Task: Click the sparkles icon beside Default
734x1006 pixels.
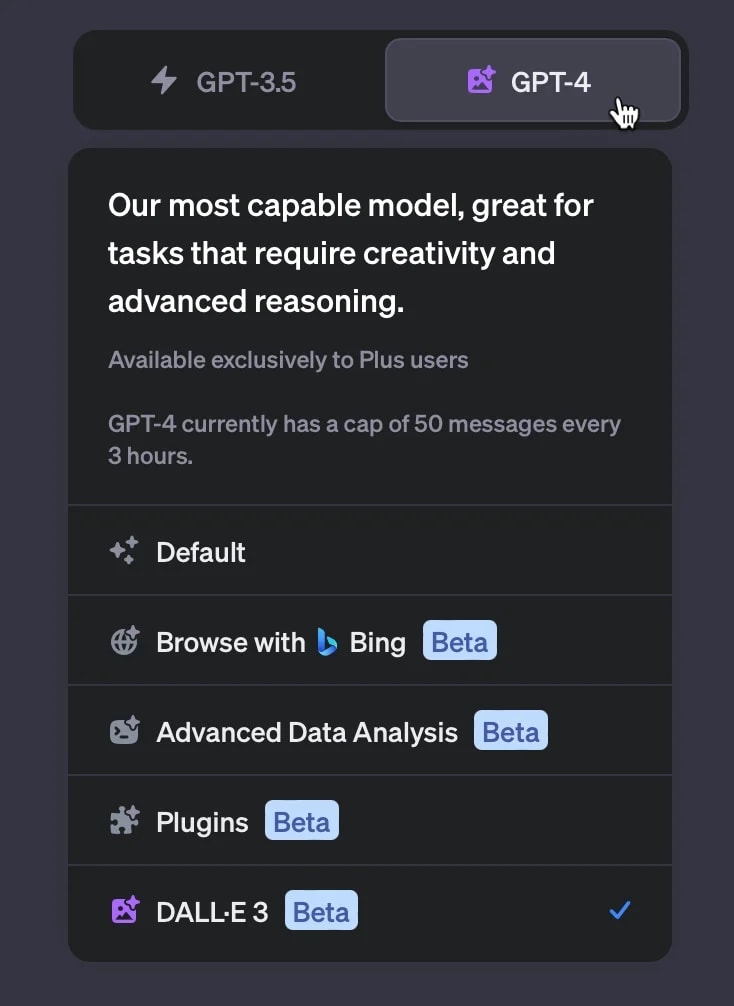Action: (124, 551)
